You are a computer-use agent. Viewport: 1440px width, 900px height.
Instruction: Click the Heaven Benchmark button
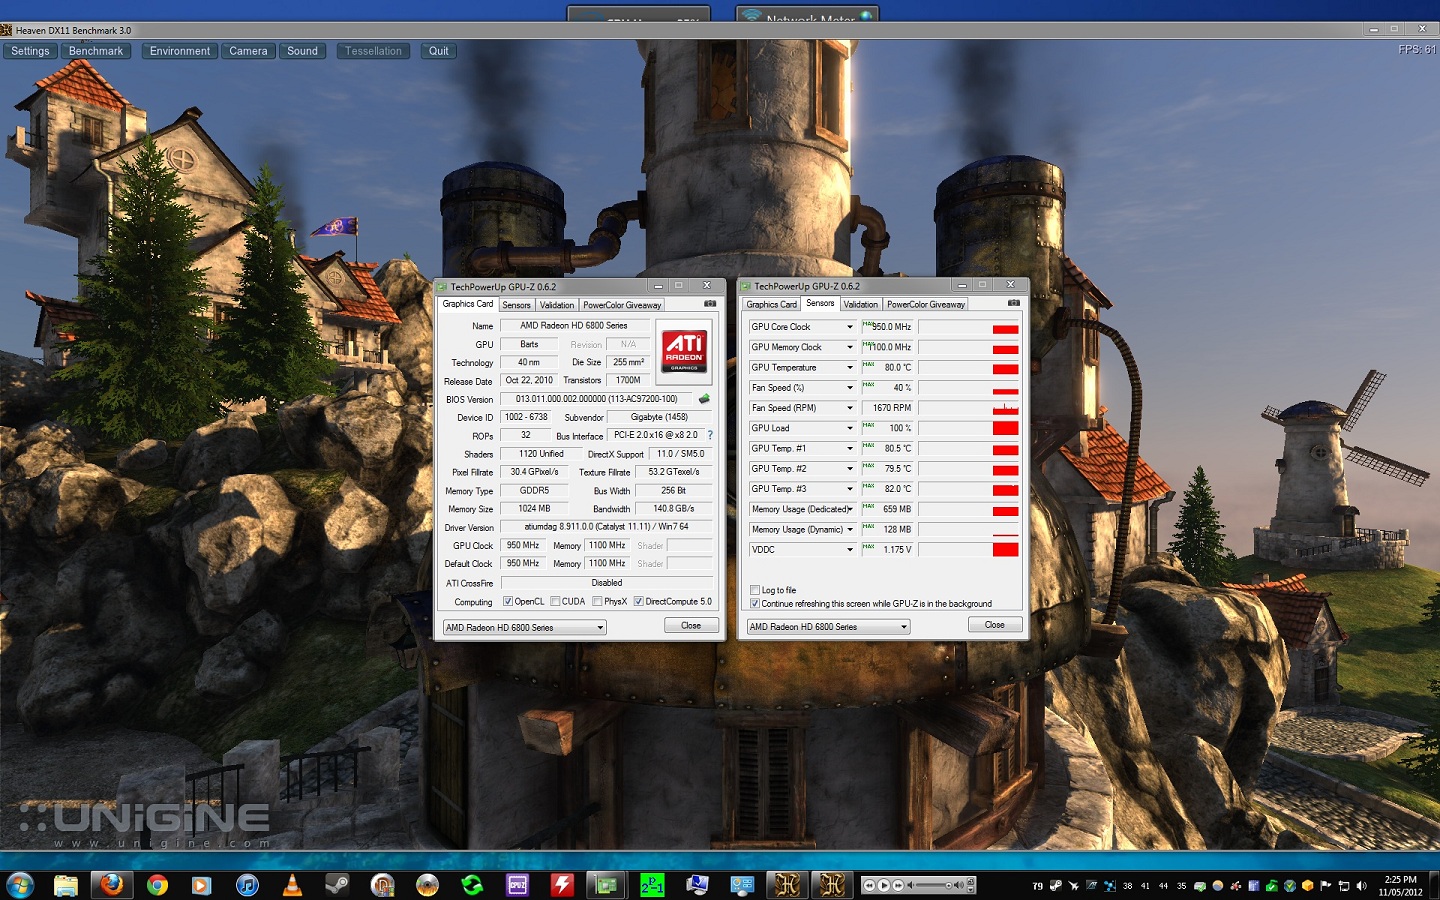(96, 51)
